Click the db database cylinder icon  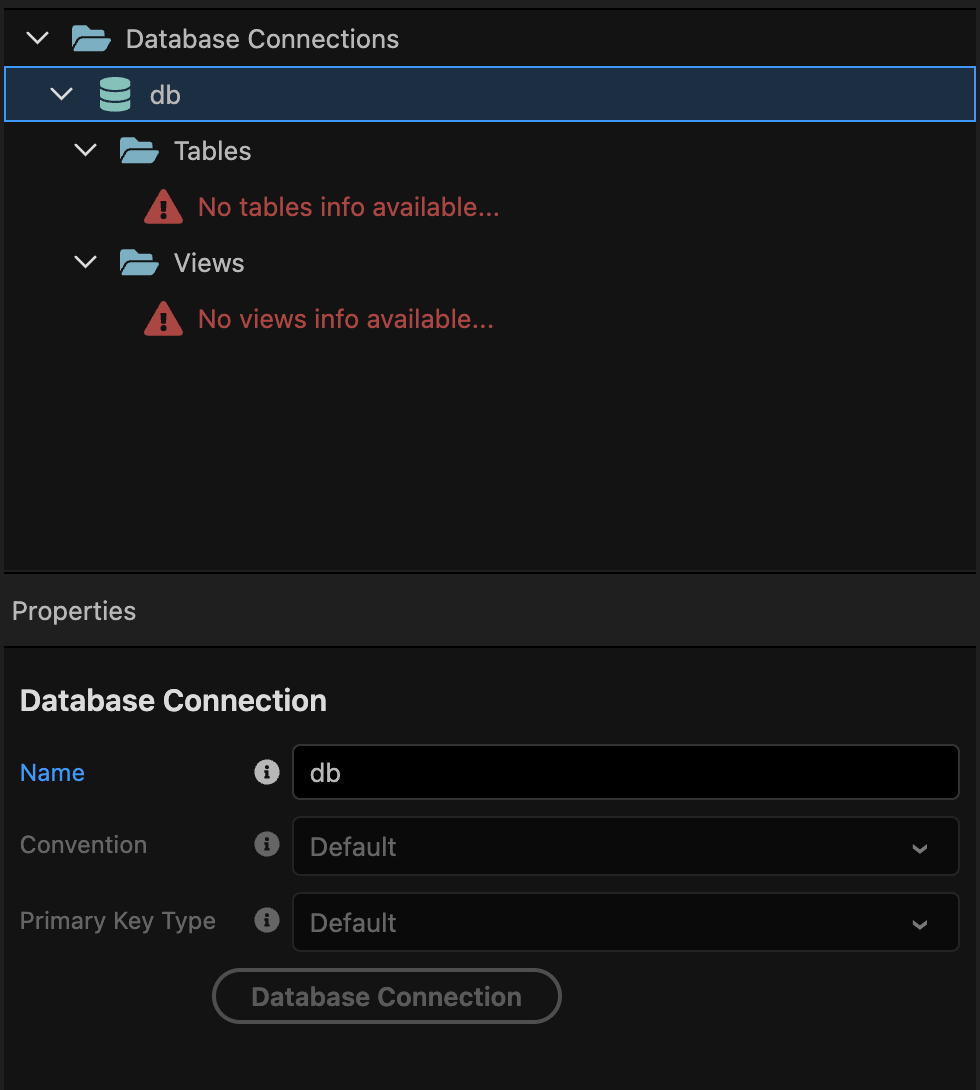(115, 95)
